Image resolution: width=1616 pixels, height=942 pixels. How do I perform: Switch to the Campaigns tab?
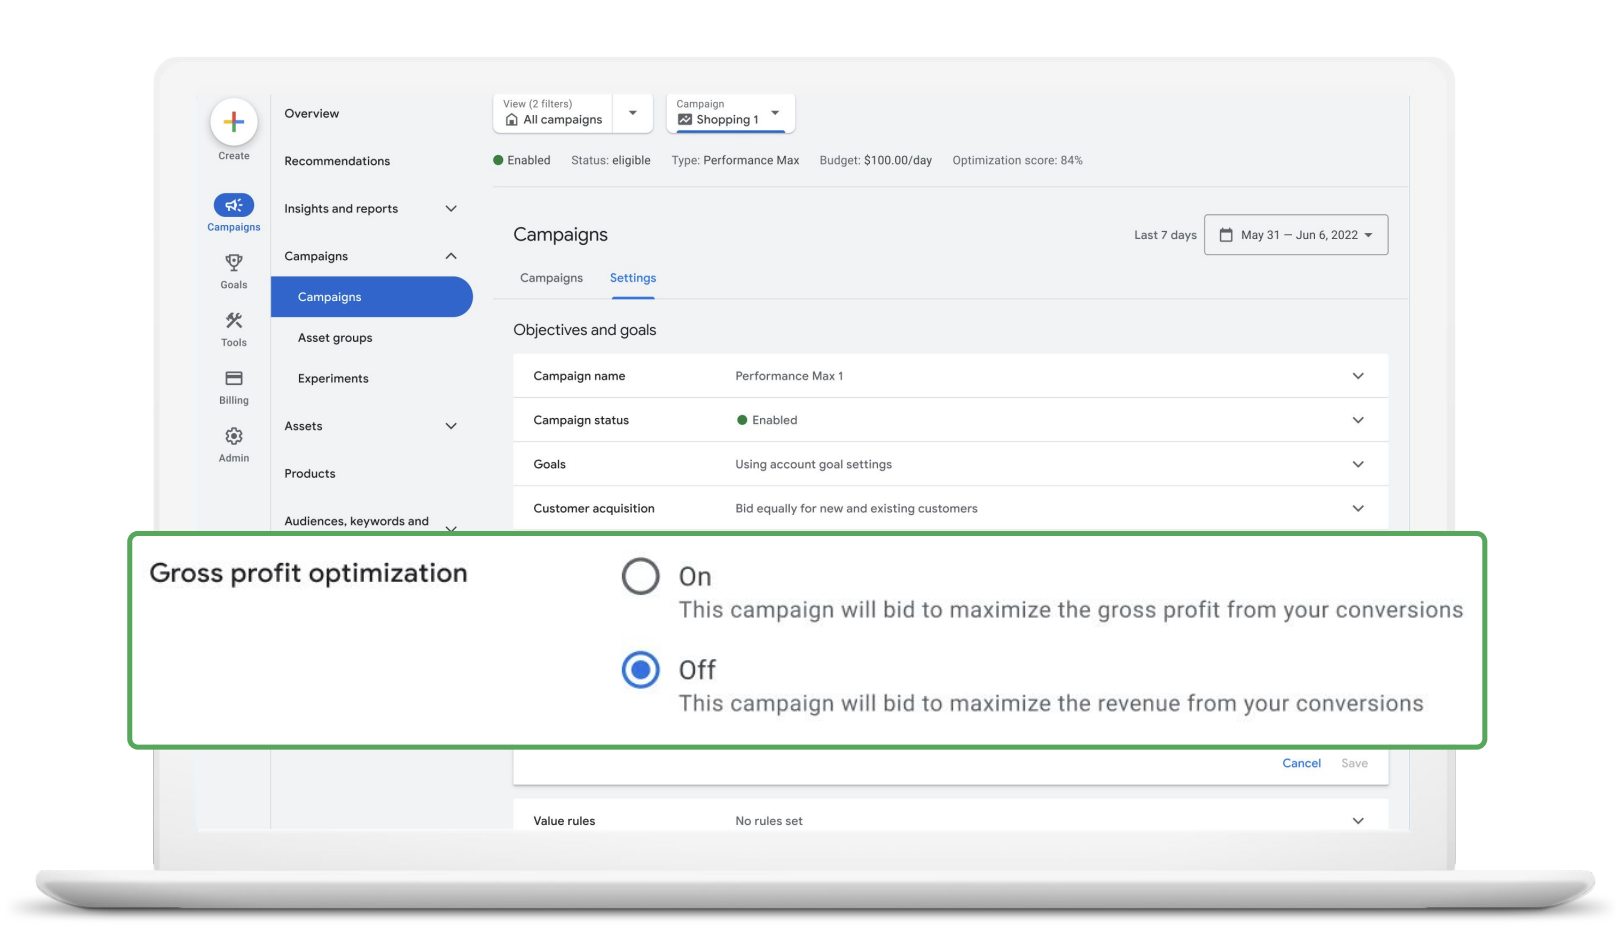[x=551, y=278]
